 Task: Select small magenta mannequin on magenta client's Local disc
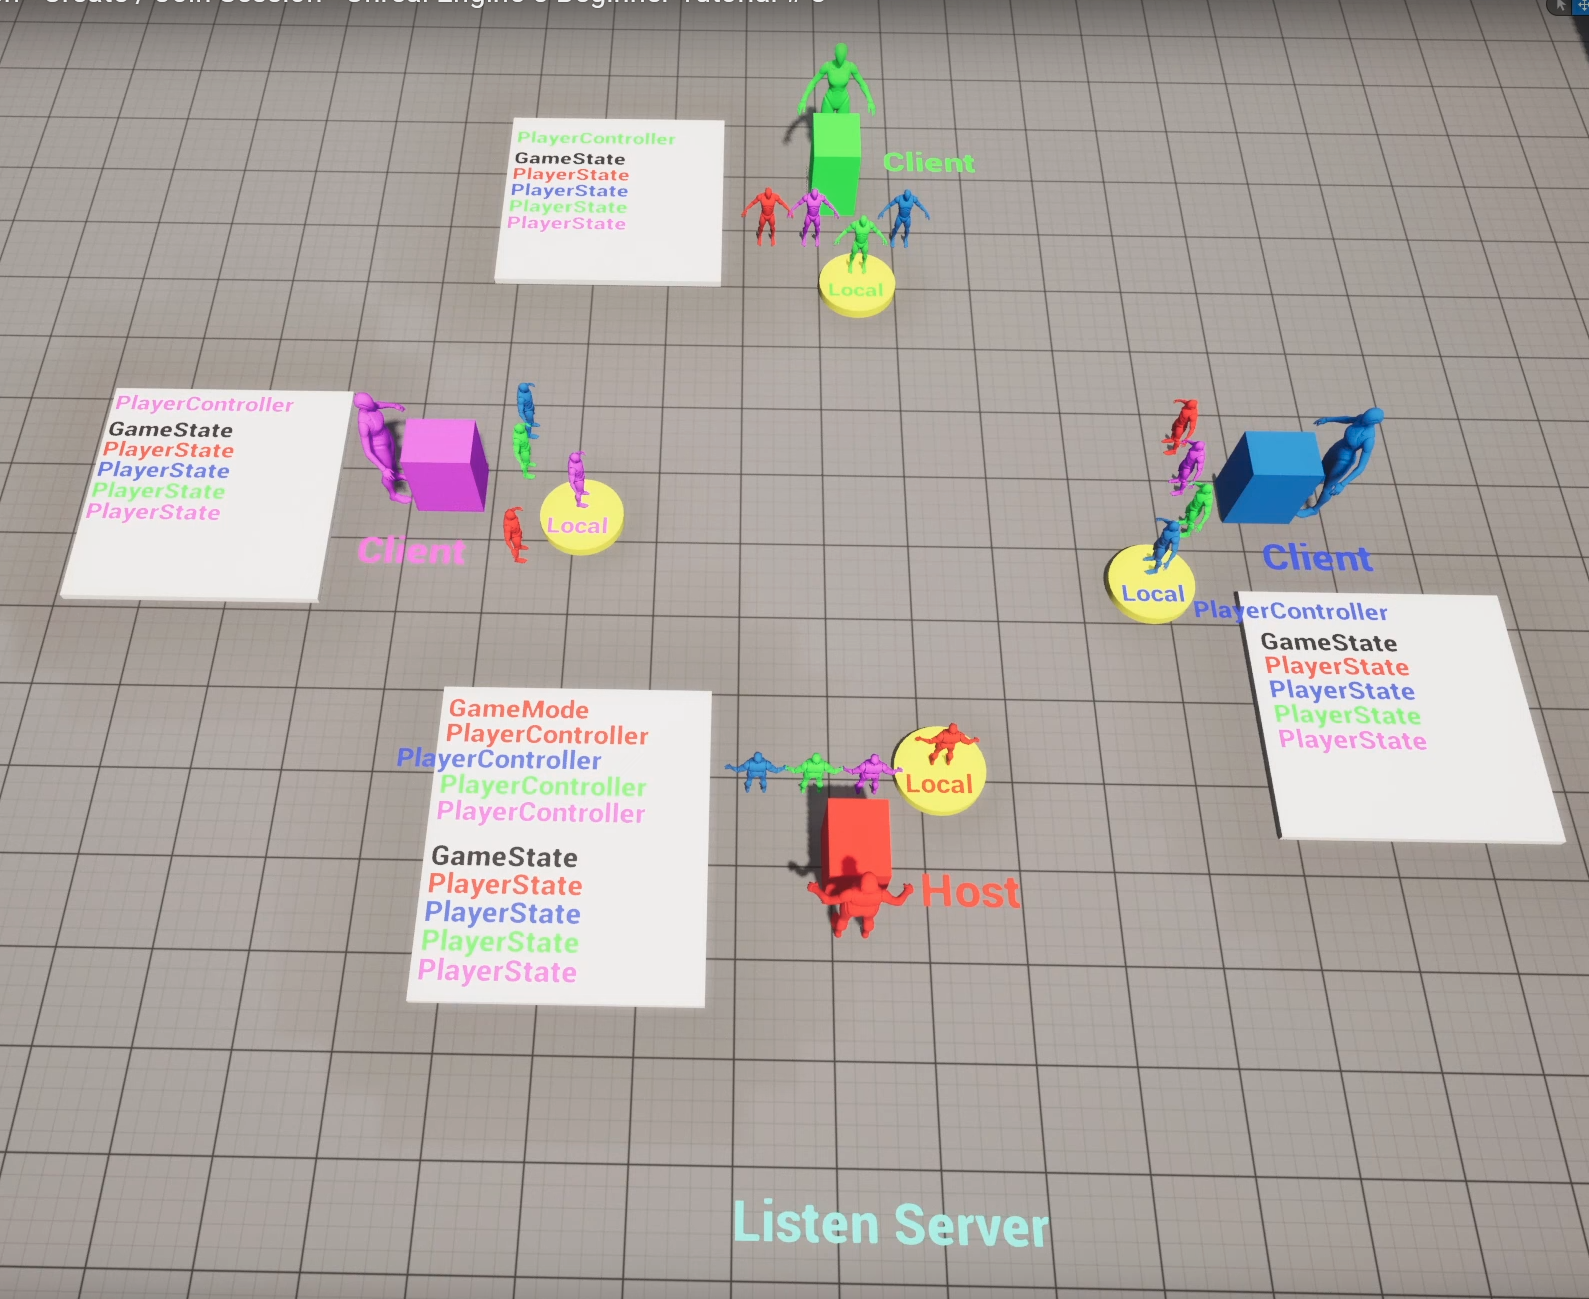[577, 479]
